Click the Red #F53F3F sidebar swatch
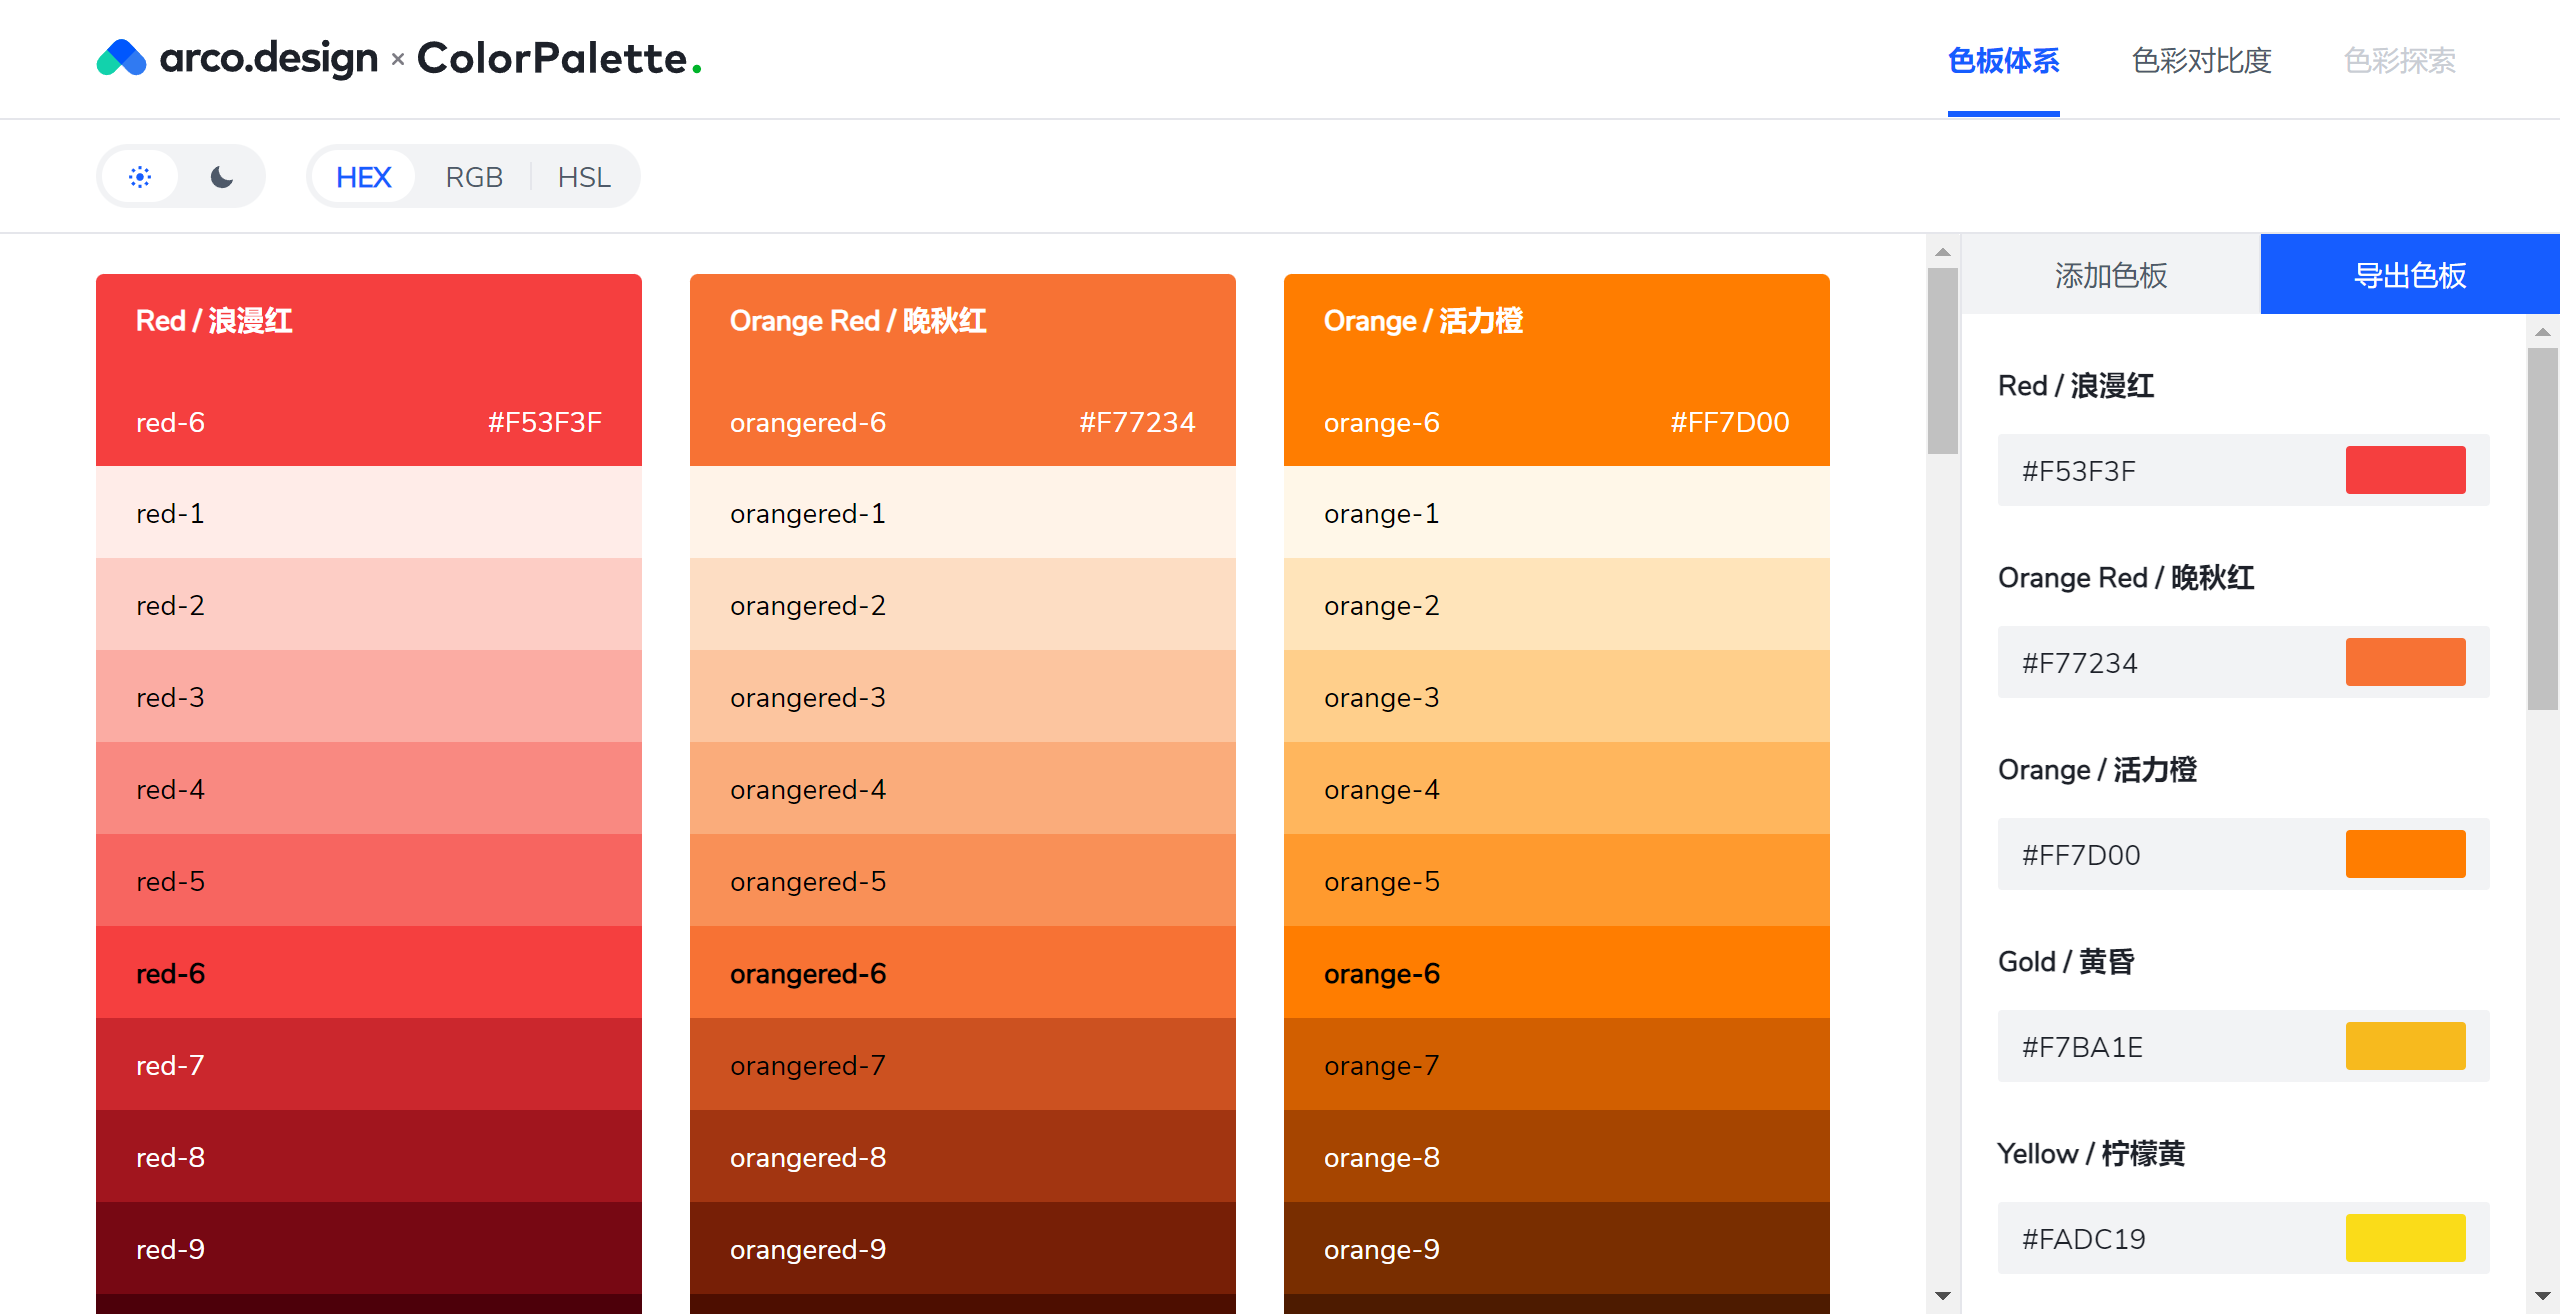2560x1314 pixels. [2406, 470]
